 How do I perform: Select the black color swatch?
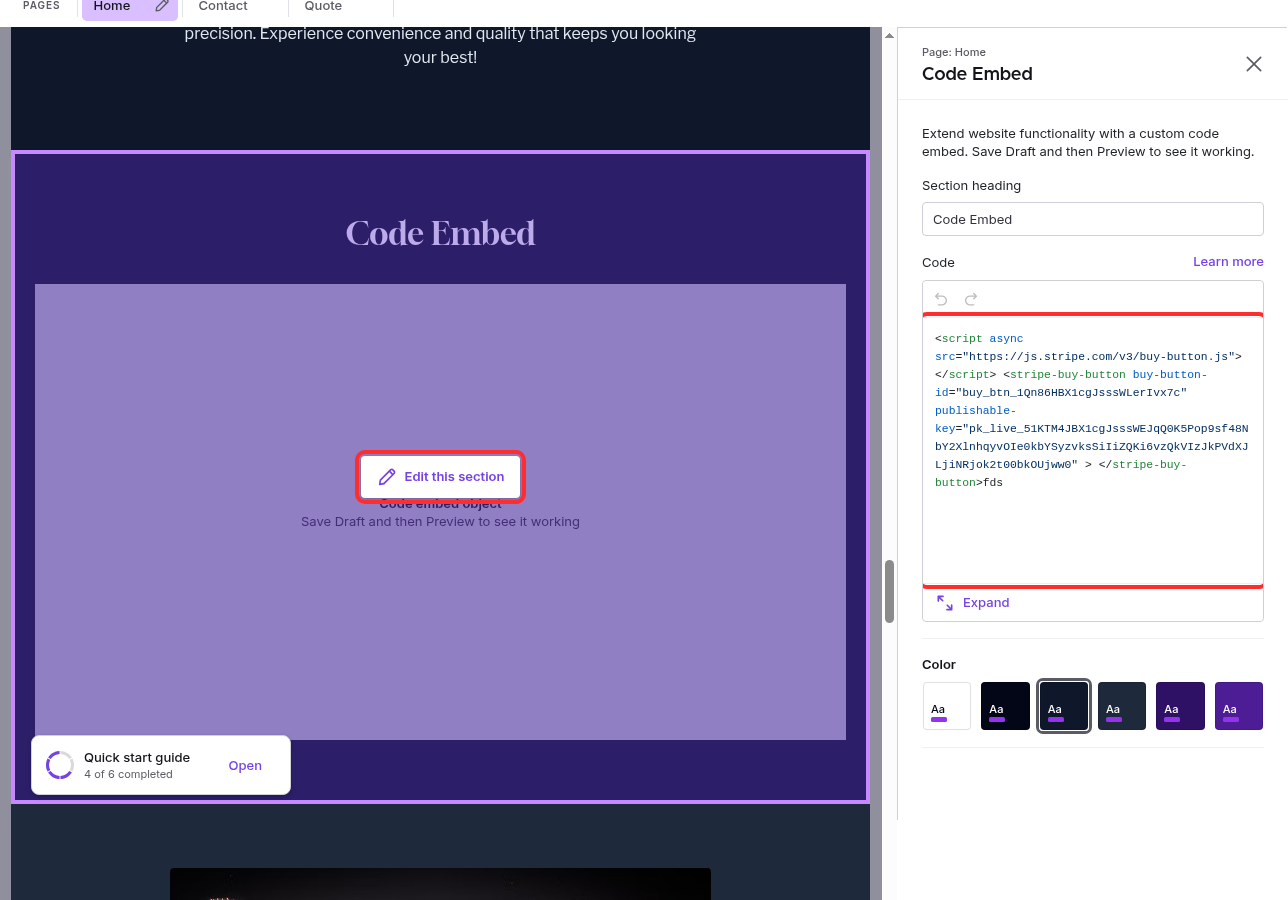point(1005,706)
